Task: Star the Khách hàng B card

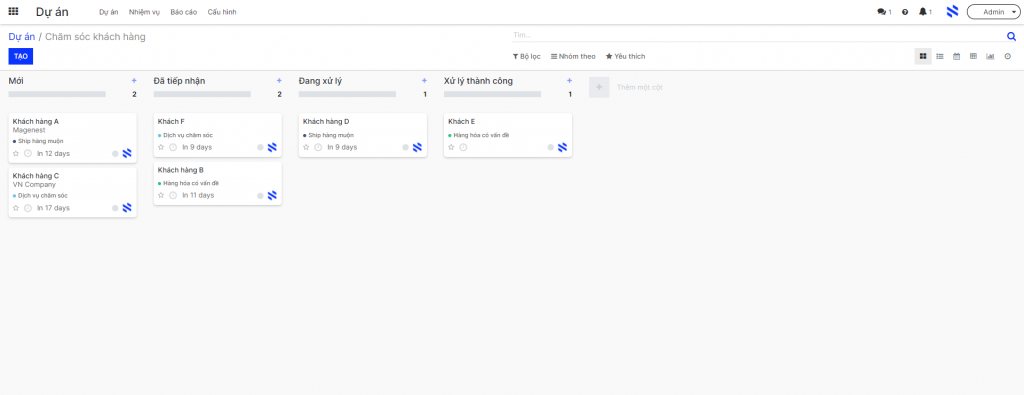Action: pyautogui.click(x=161, y=195)
